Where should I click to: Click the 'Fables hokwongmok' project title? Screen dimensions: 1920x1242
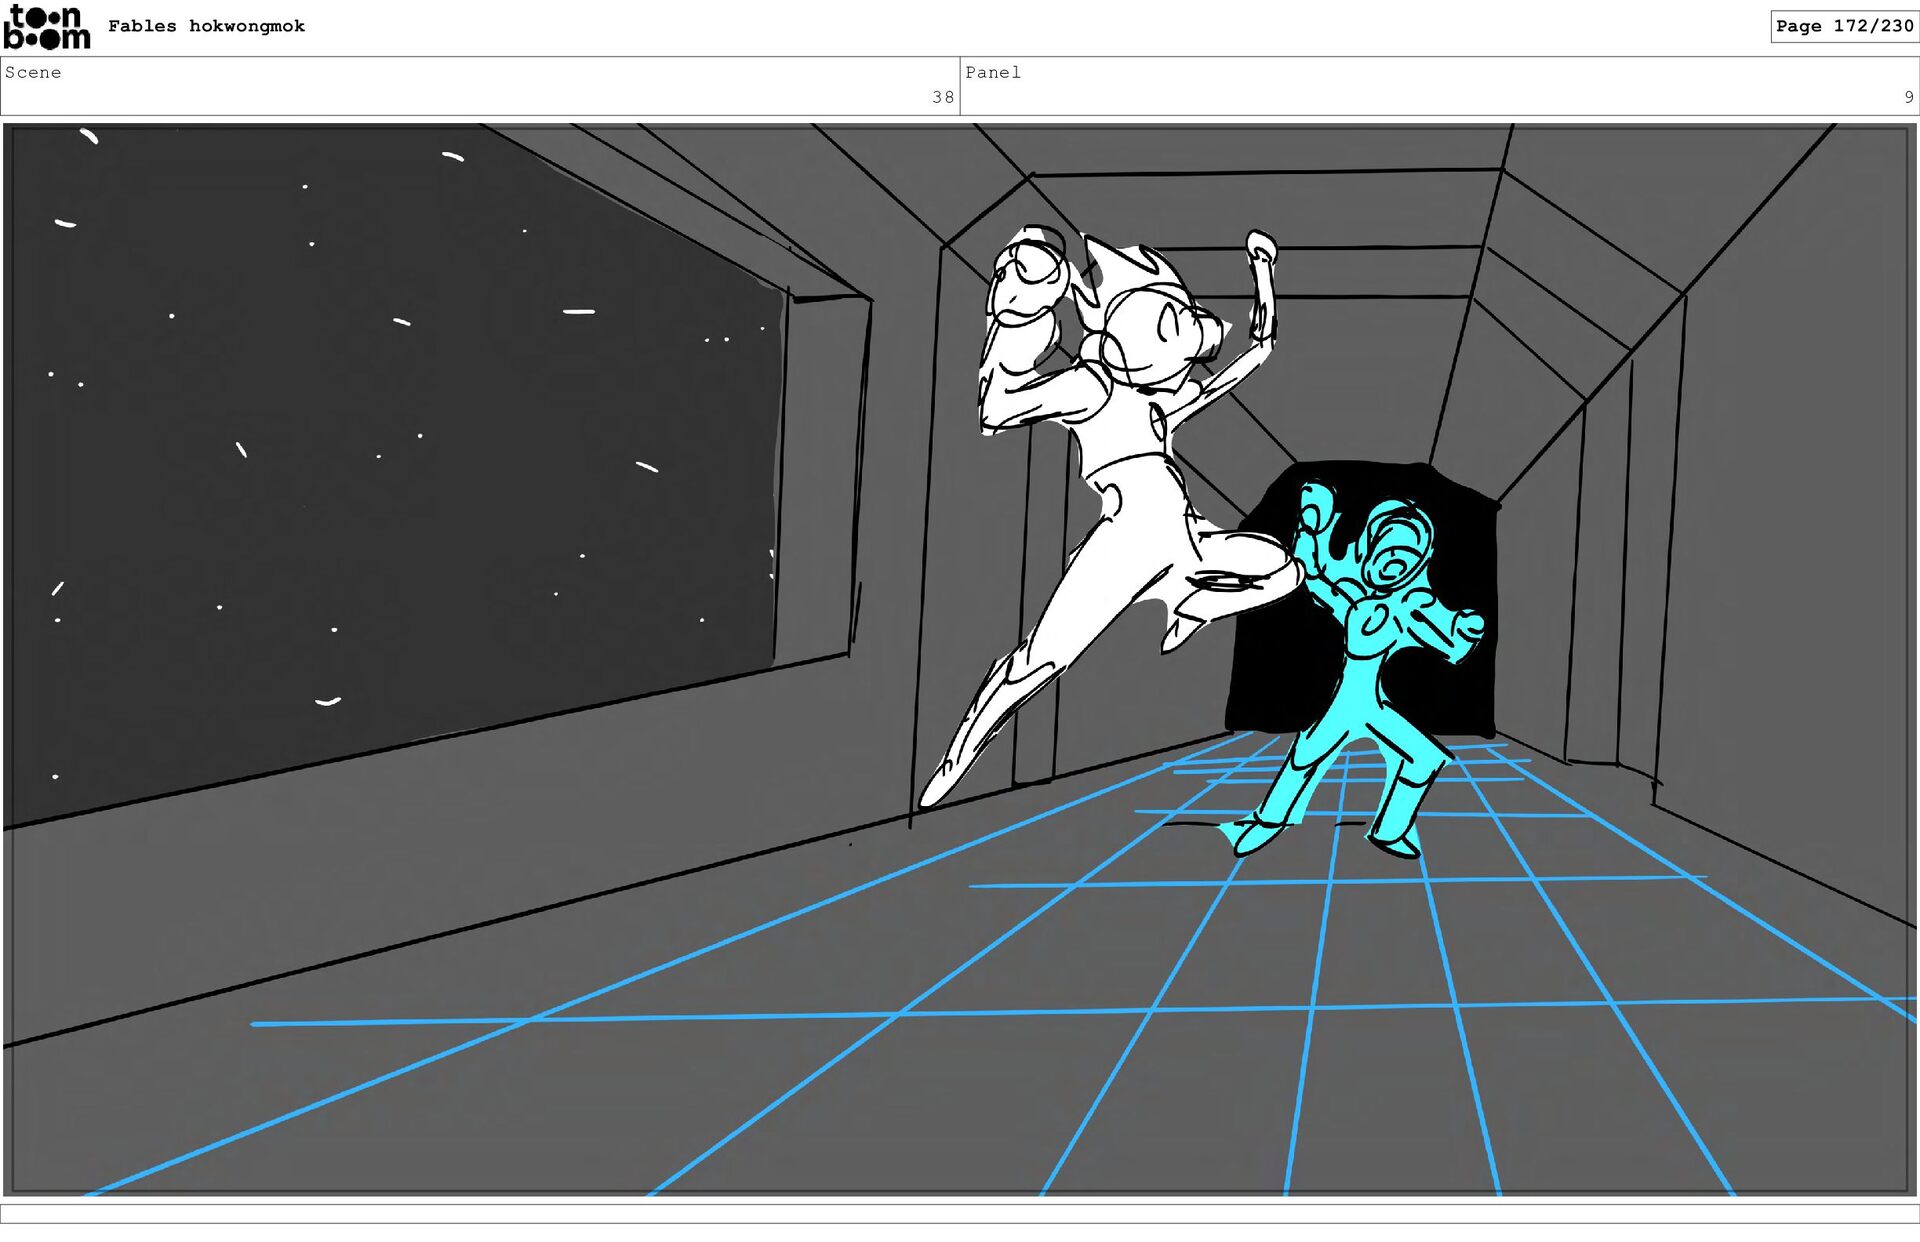point(206,26)
